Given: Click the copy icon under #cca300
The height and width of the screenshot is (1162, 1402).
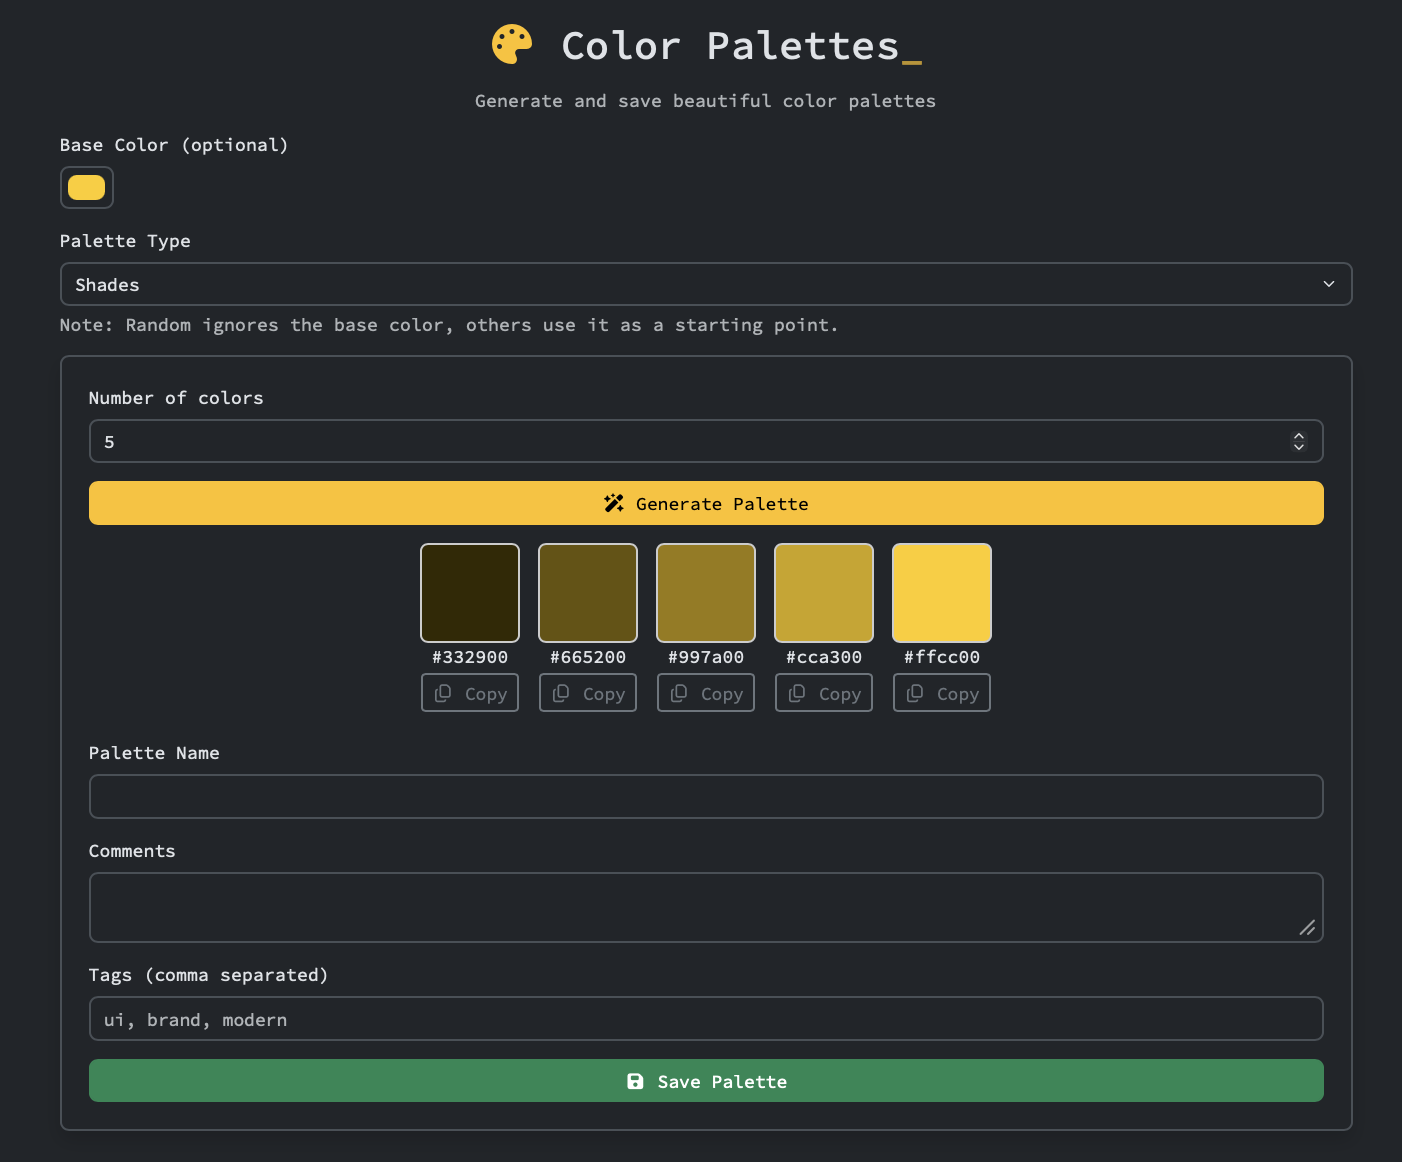Looking at the screenshot, I should point(798,692).
